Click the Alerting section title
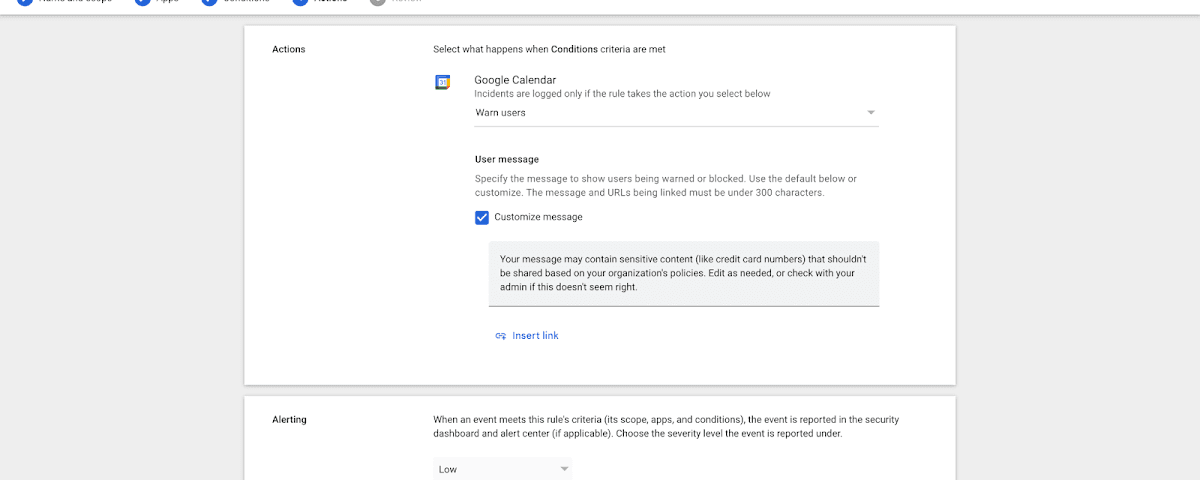 click(289, 420)
